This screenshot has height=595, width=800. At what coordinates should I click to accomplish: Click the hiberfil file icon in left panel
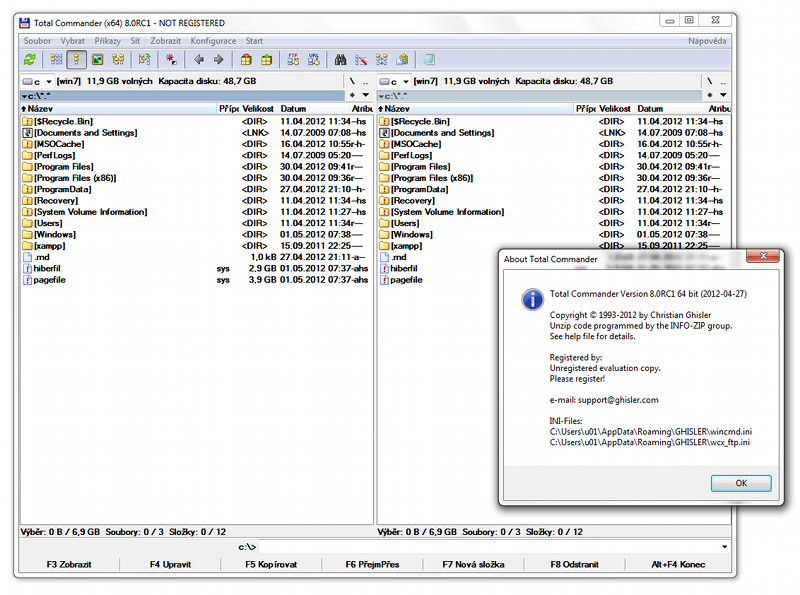[27, 268]
